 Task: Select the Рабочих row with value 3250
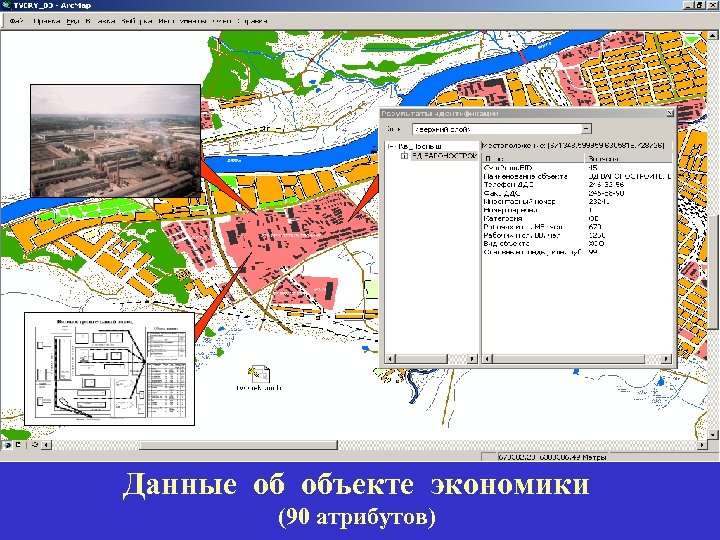(x=577, y=235)
